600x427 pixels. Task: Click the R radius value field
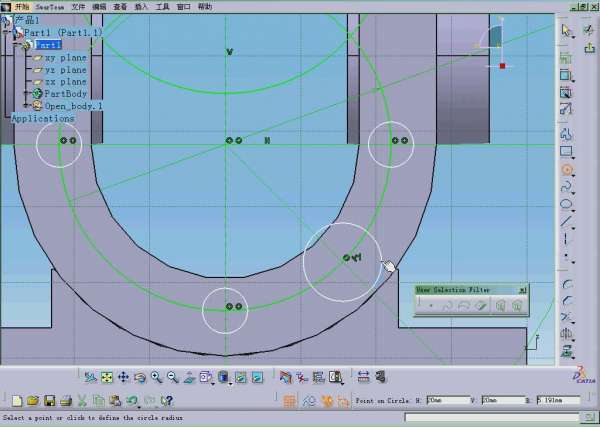pyautogui.click(x=558, y=400)
